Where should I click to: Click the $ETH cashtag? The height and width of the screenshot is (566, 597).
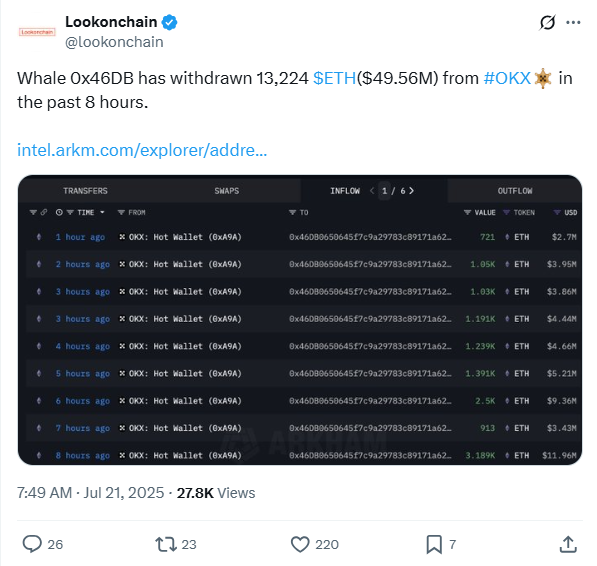335,78
